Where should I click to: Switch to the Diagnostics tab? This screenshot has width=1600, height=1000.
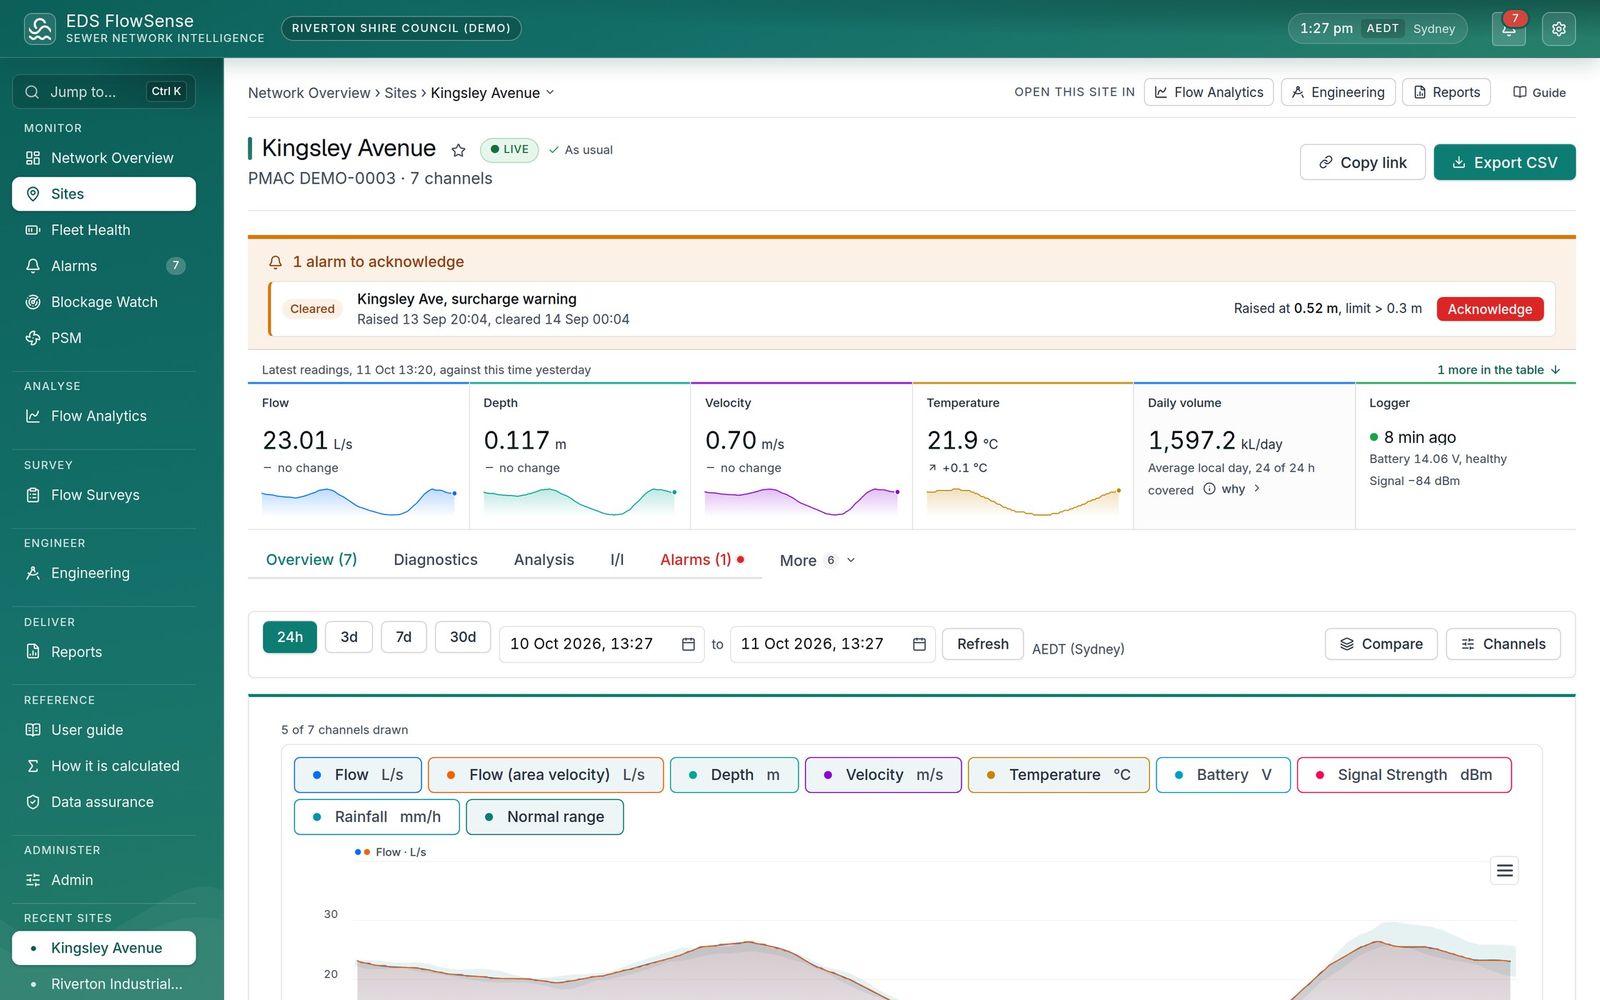pos(435,560)
